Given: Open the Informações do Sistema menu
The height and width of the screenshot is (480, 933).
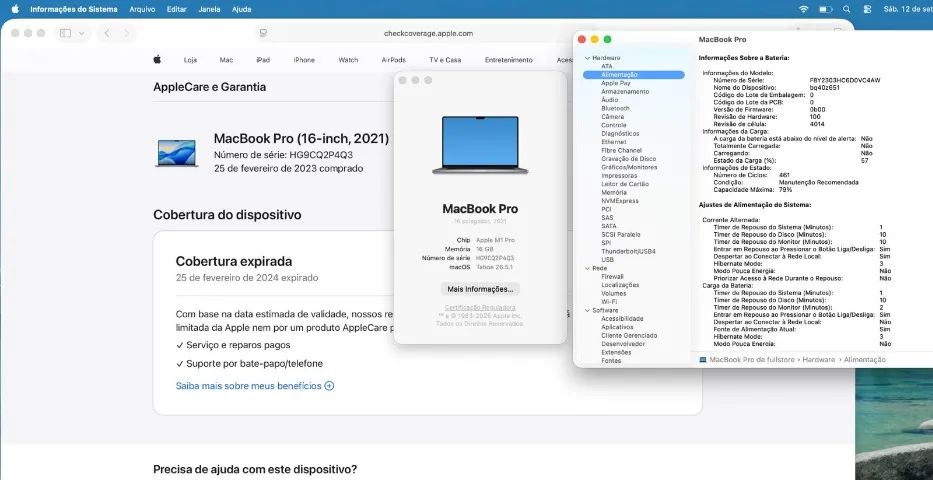Looking at the screenshot, I should (74, 10).
